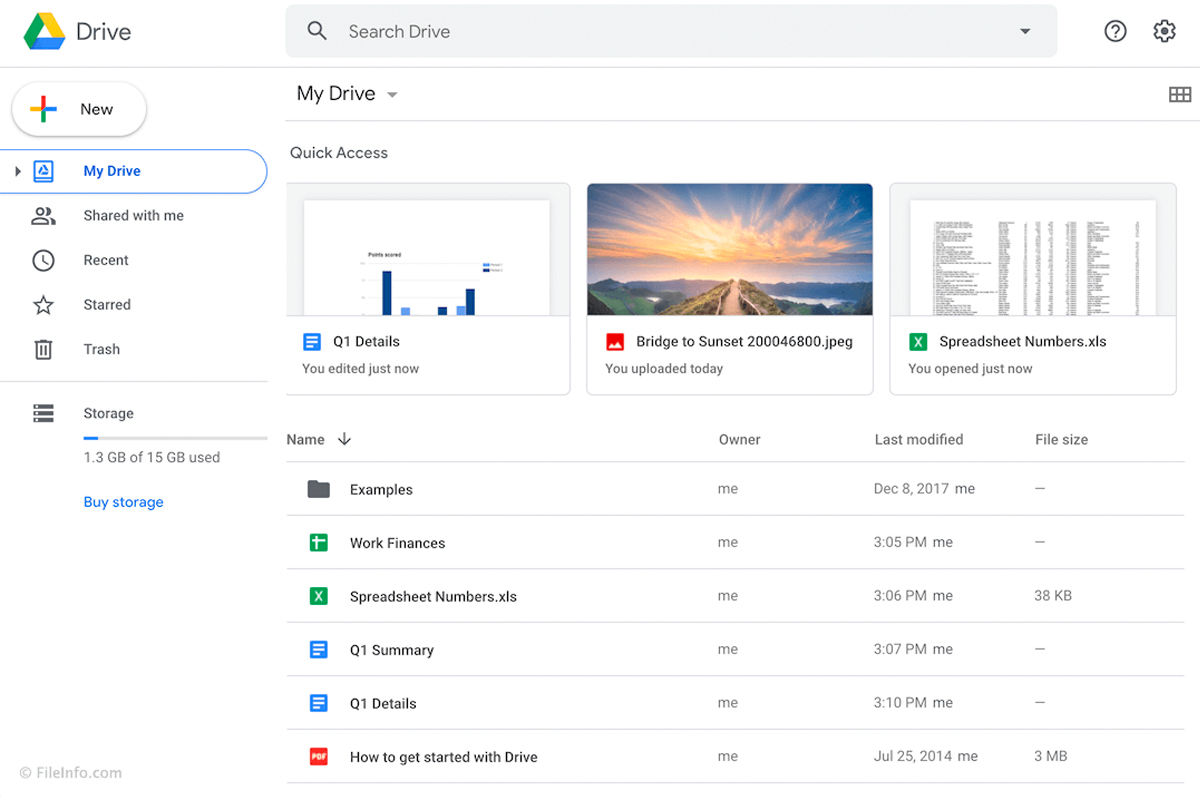Click the storage usage progress bar
Image resolution: width=1200 pixels, height=797 pixels.
pos(175,438)
